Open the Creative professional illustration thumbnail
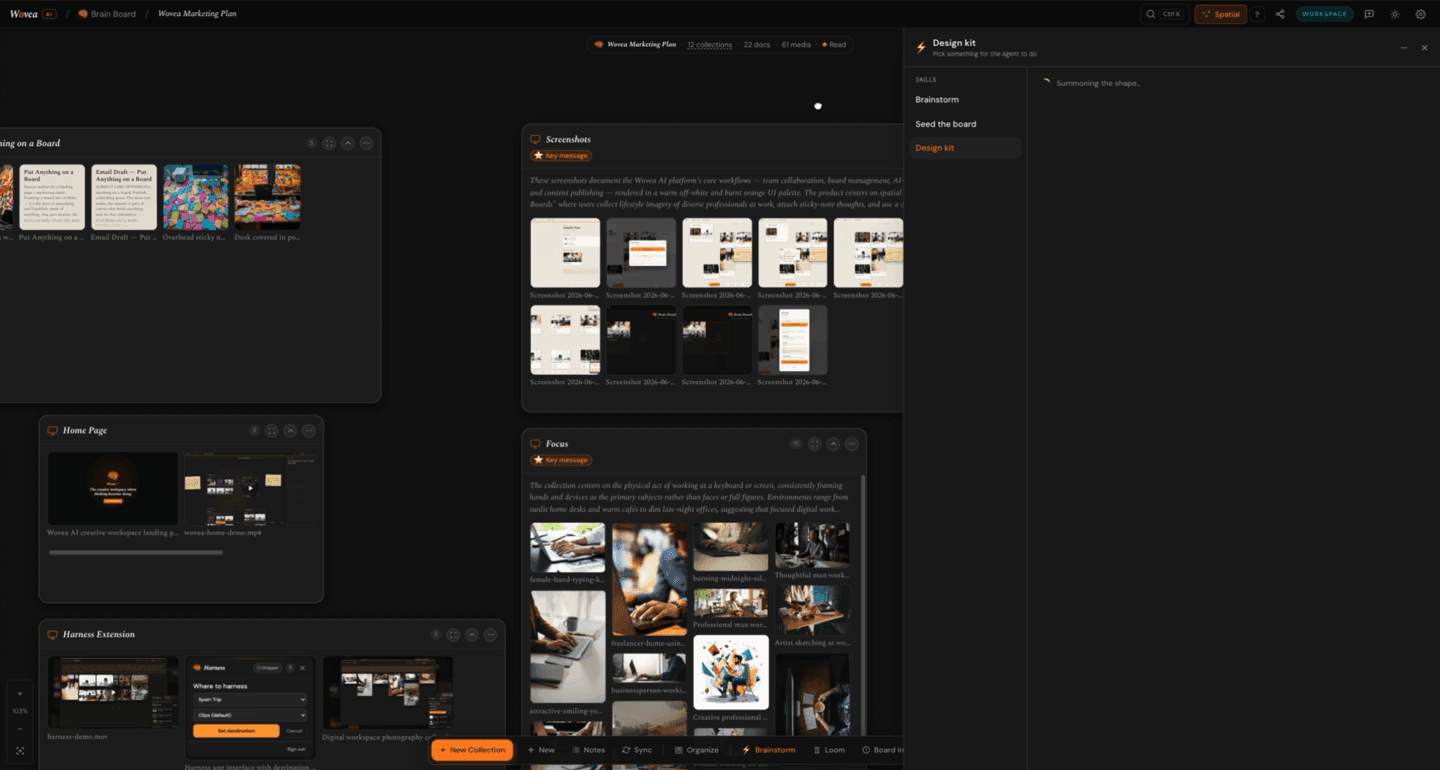1440x770 pixels. [x=731, y=672]
